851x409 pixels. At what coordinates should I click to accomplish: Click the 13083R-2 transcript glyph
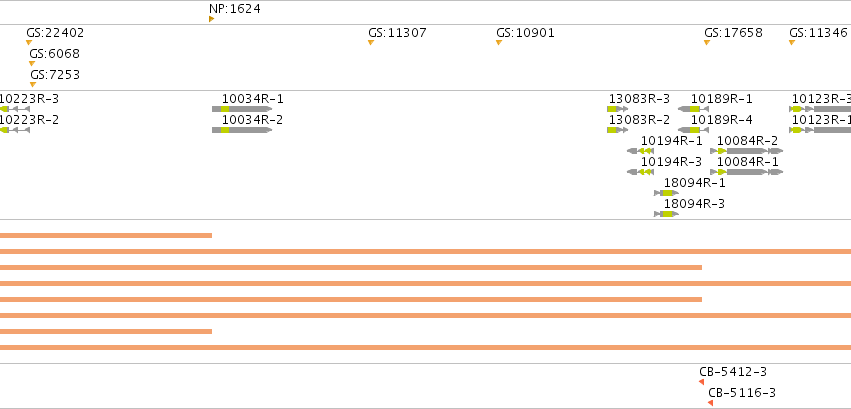(x=618, y=130)
